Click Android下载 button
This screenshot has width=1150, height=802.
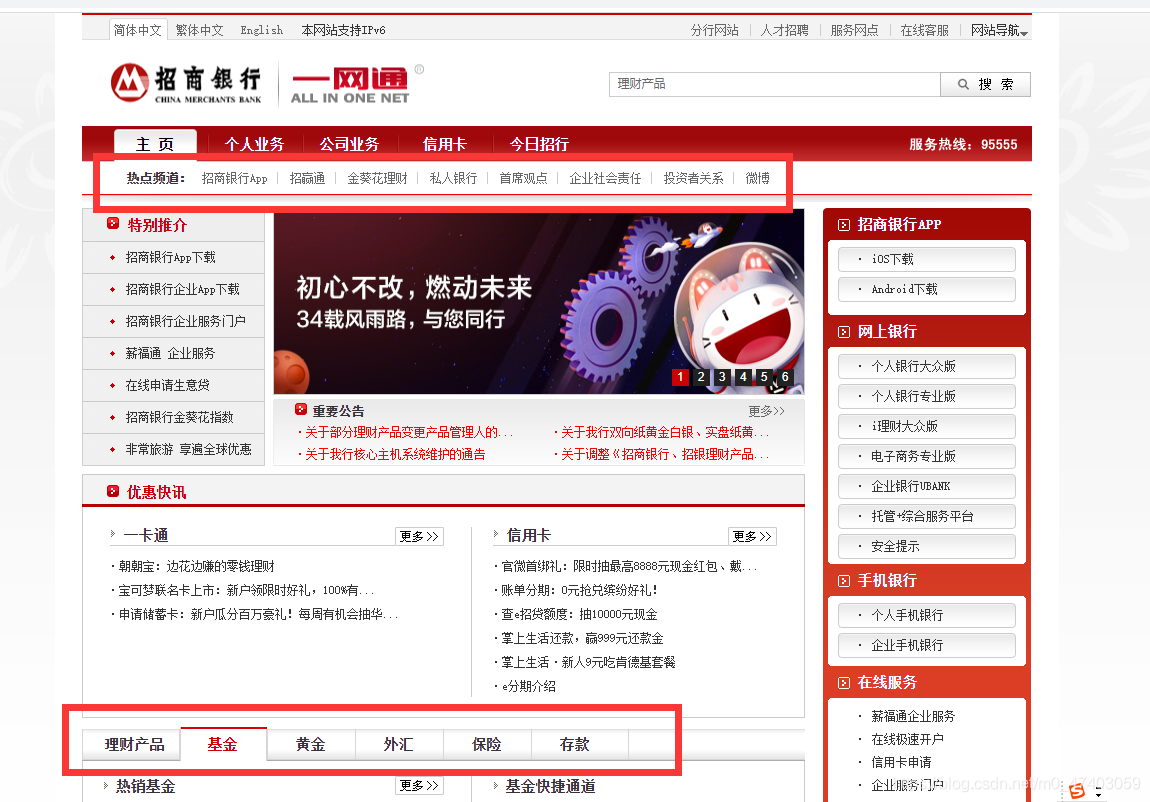pyautogui.click(x=927, y=289)
